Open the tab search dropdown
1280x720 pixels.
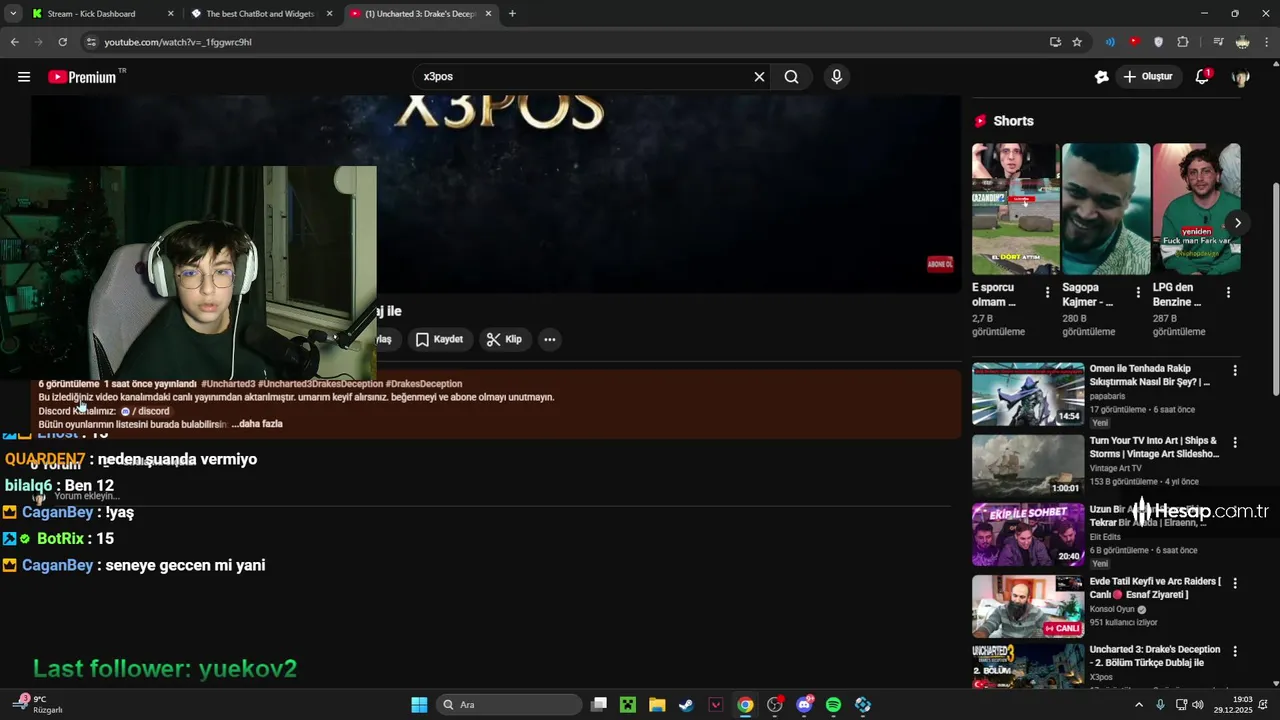click(x=13, y=14)
